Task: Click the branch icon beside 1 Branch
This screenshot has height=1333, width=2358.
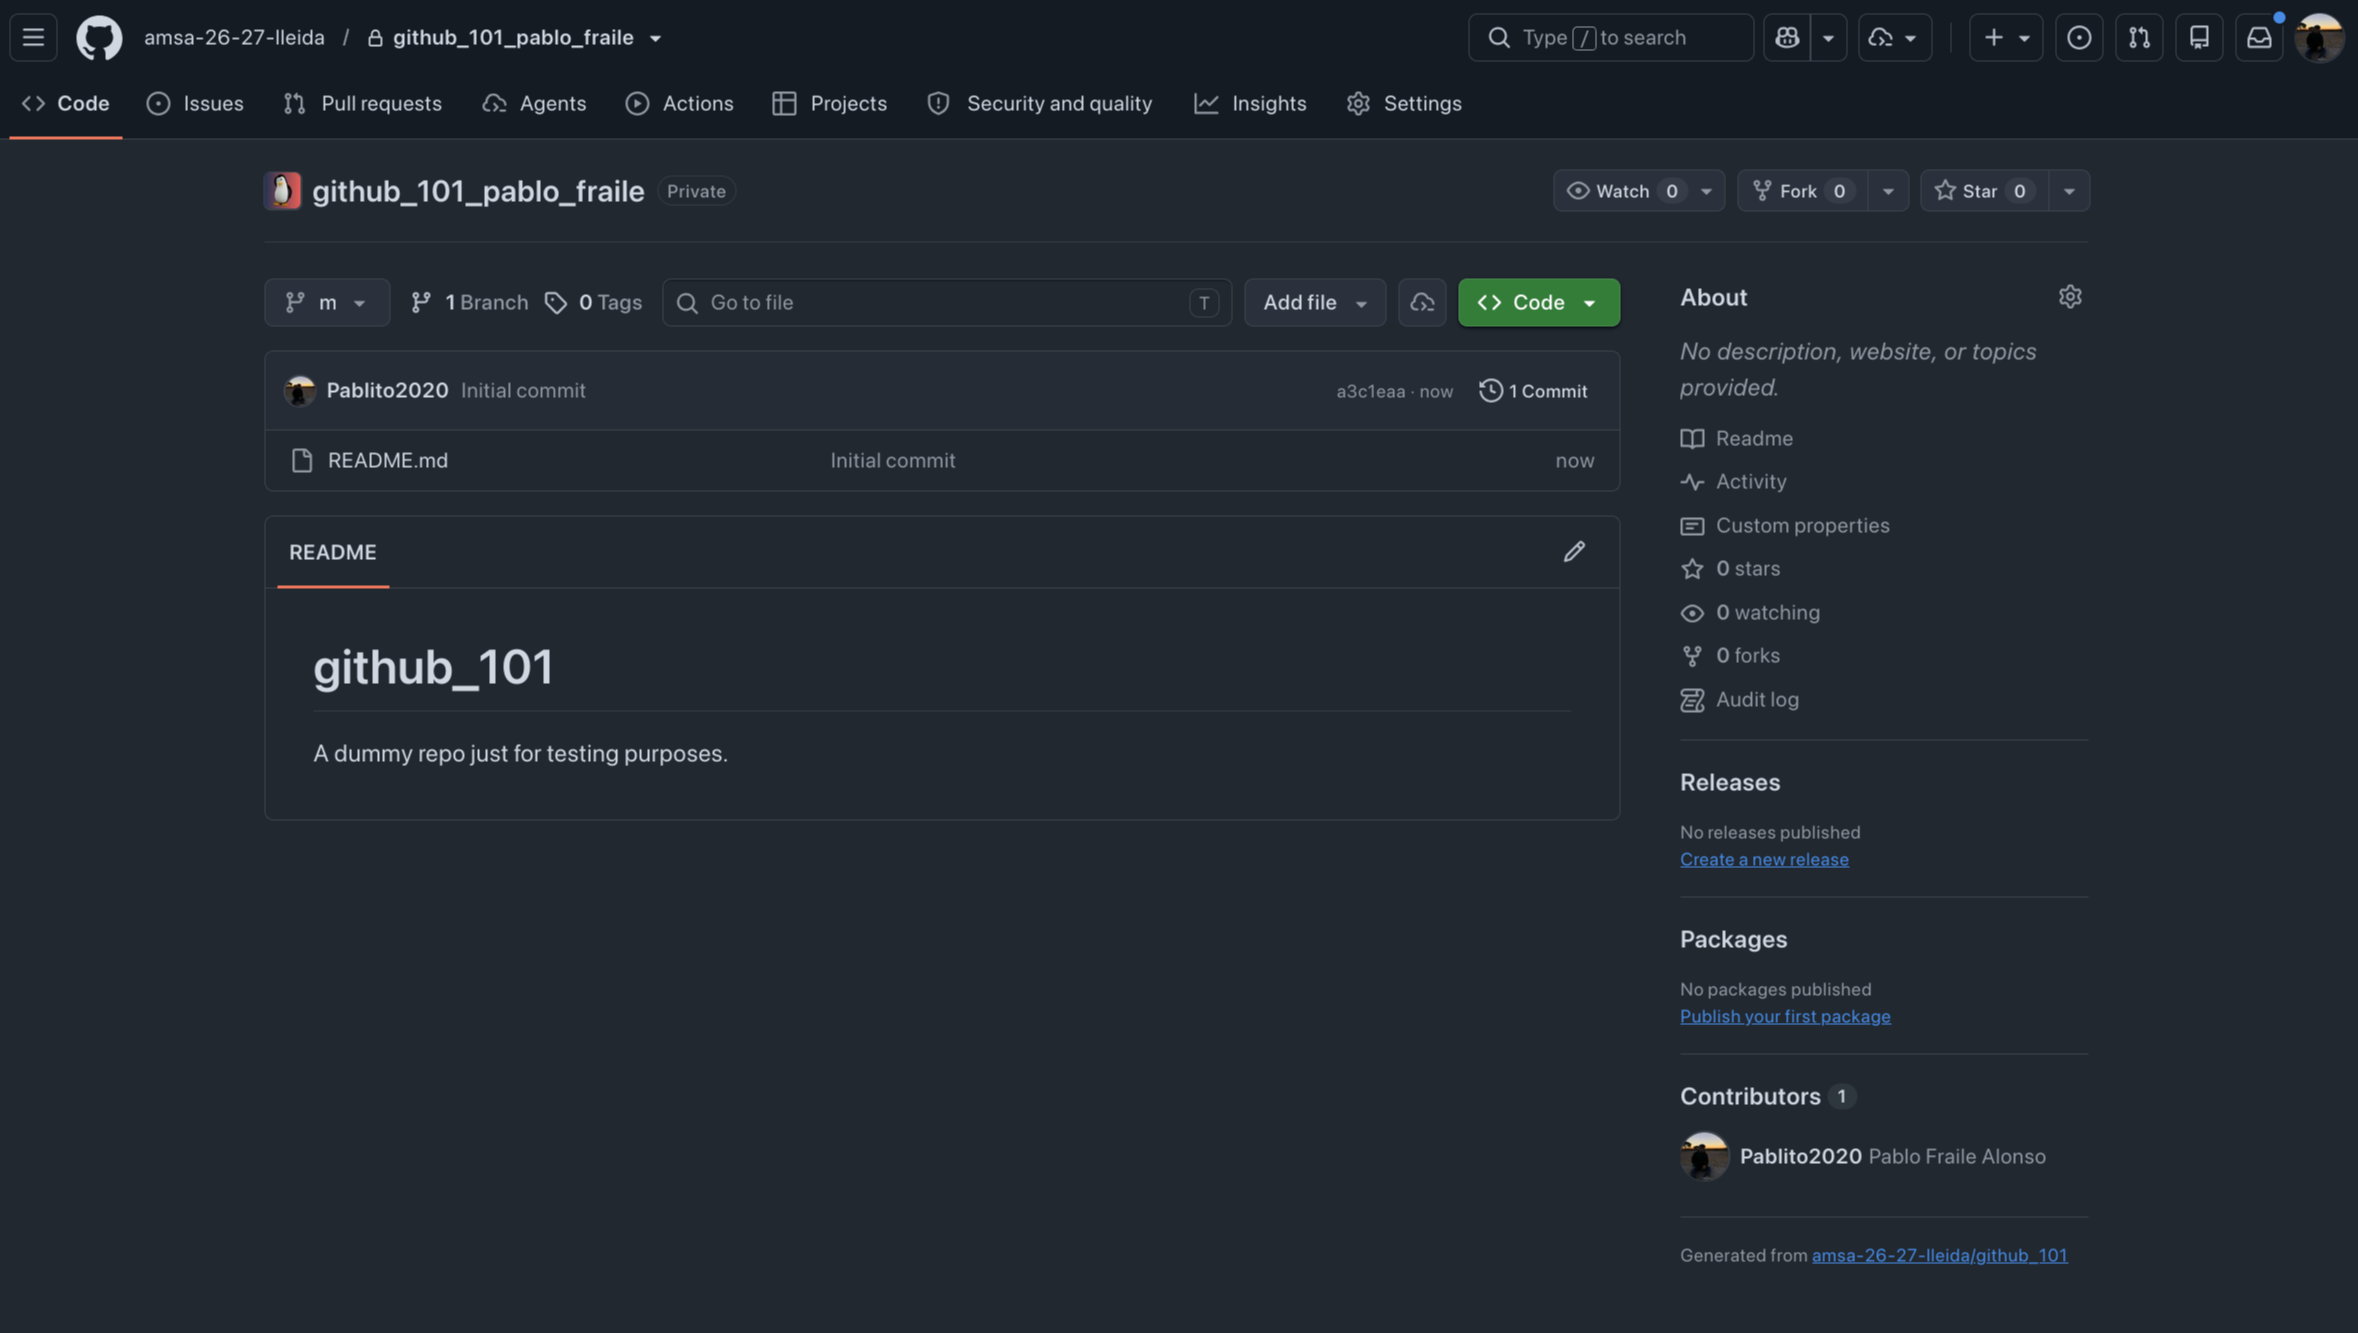Action: 421,302
